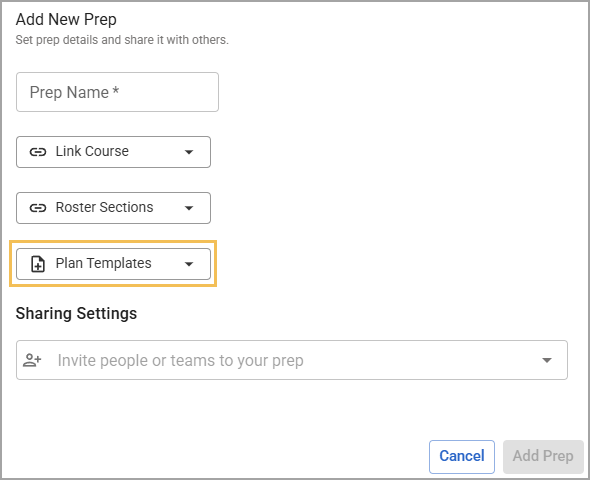Image resolution: width=590 pixels, height=480 pixels.
Task: Open the invite people dropdown arrow
Action: coord(547,360)
